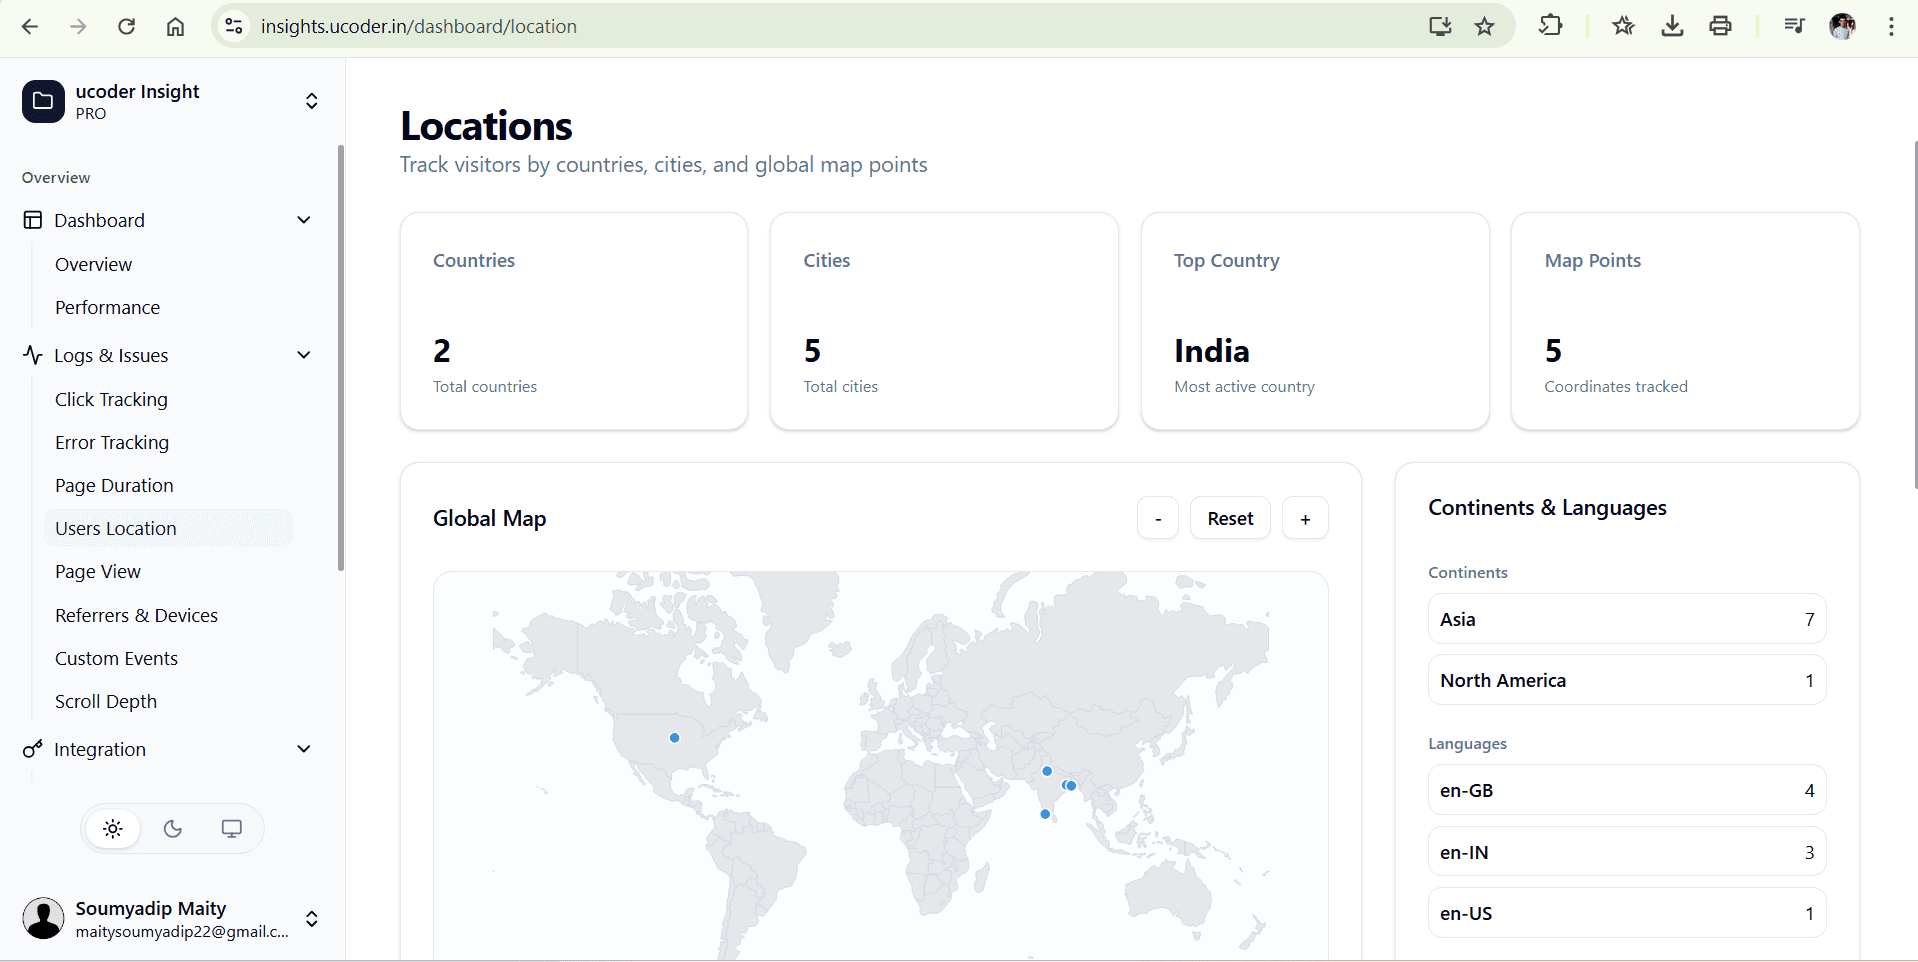Viewport: 1918px width, 962px height.
Task: Open the media control playlist icon
Action: click(1794, 26)
